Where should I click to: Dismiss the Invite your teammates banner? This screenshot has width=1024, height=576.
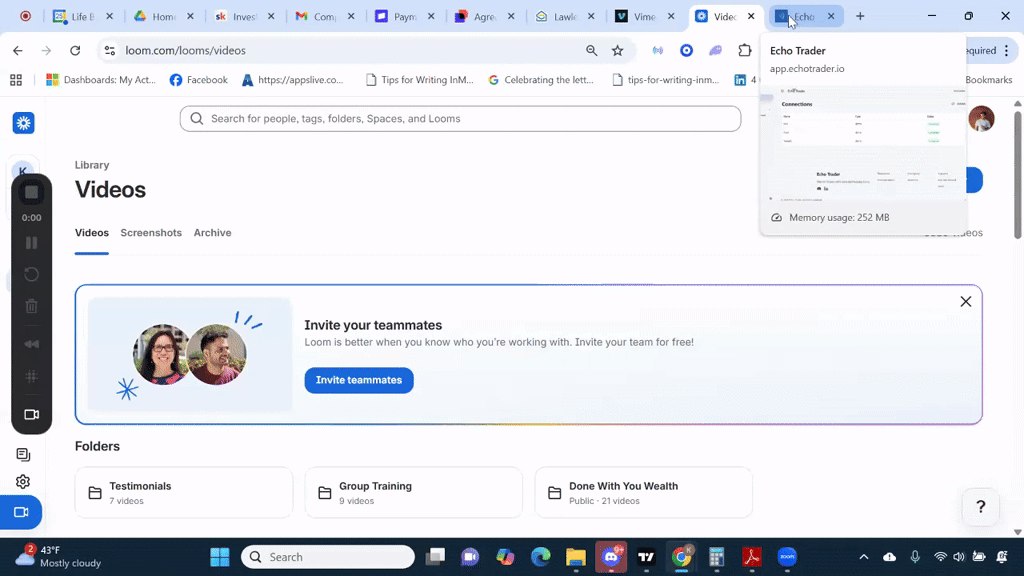[x=965, y=302]
